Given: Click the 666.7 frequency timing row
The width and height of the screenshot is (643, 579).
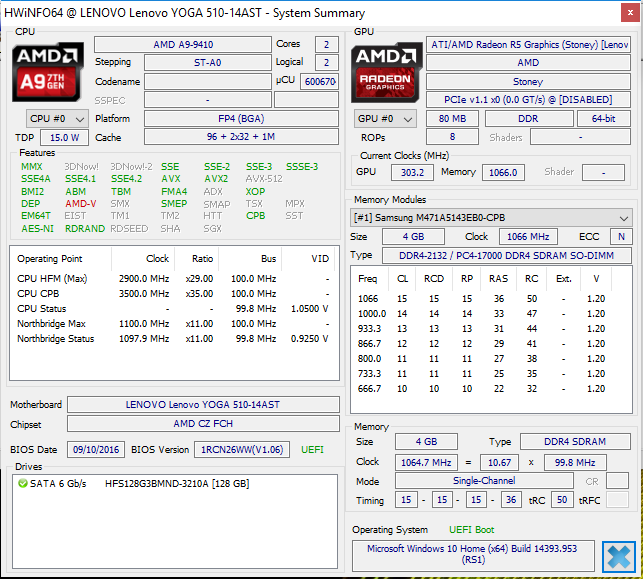Looking at the screenshot, I should [x=482, y=389].
